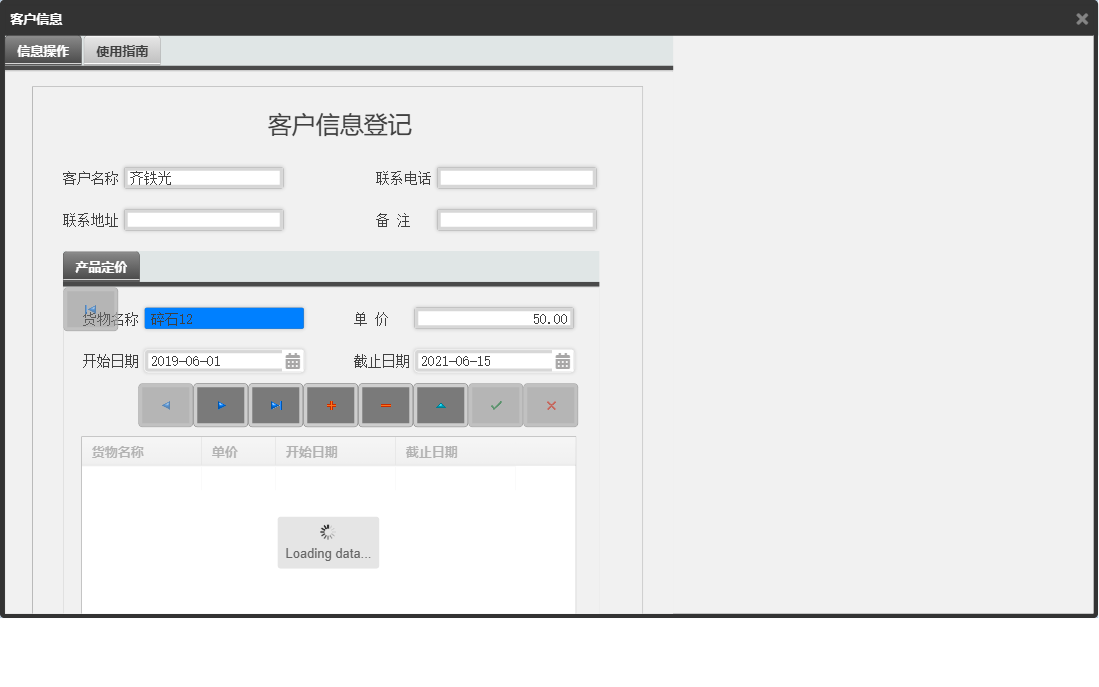Viewport: 1099px width, 687px height.
Task: Click the 备注 input field
Action: [x=516, y=220]
